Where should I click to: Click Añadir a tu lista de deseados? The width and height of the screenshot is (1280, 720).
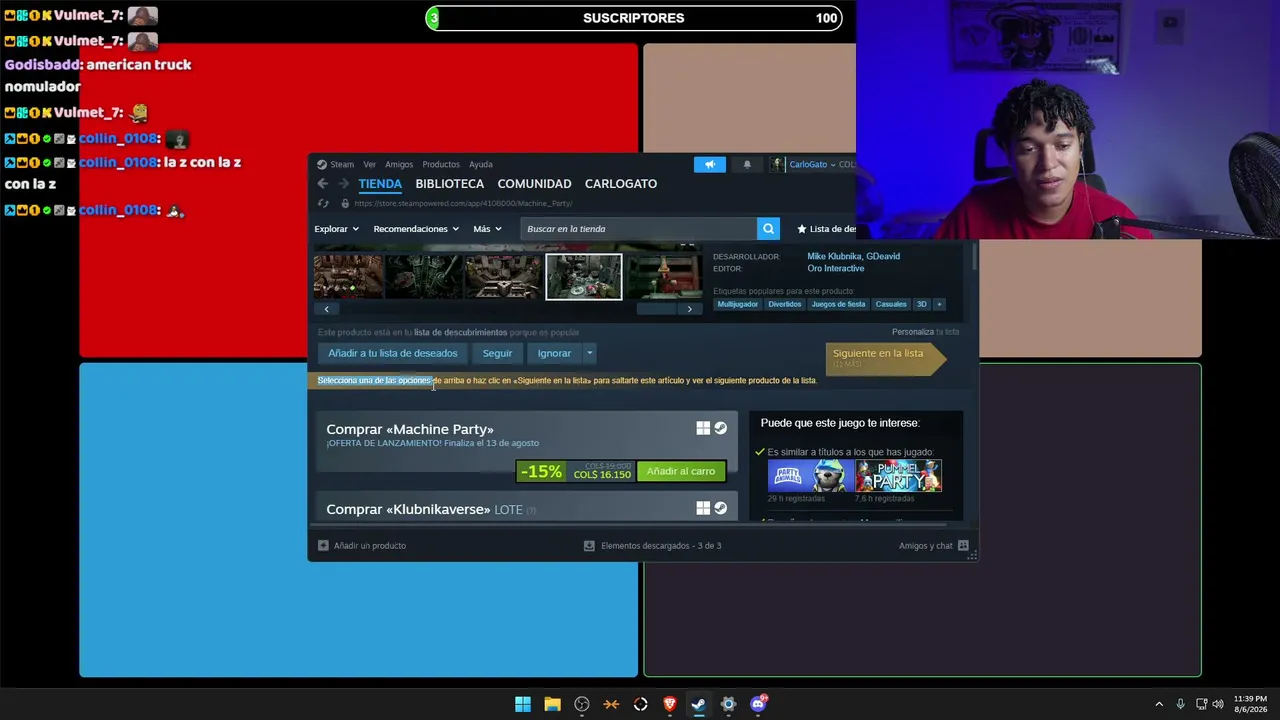click(x=393, y=353)
